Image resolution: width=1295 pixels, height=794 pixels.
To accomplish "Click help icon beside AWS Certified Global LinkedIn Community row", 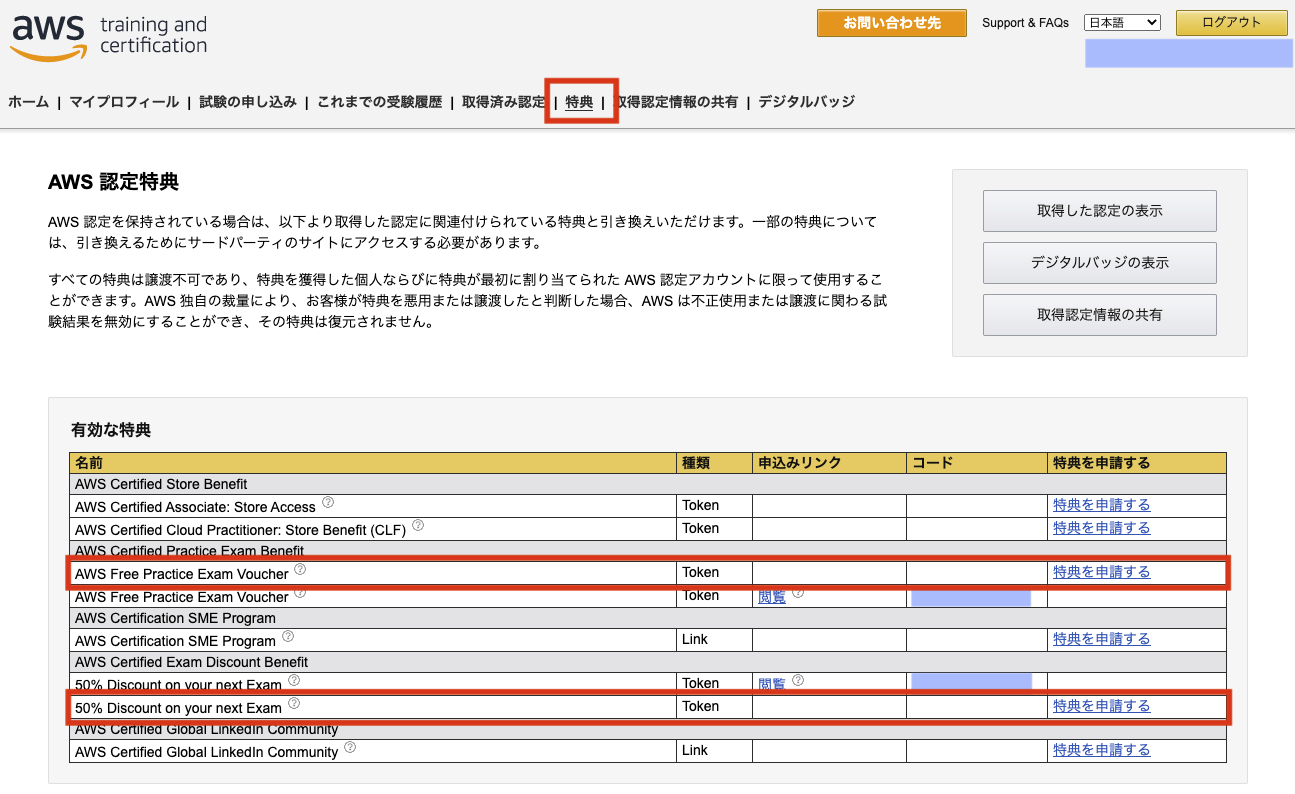I will [x=350, y=747].
